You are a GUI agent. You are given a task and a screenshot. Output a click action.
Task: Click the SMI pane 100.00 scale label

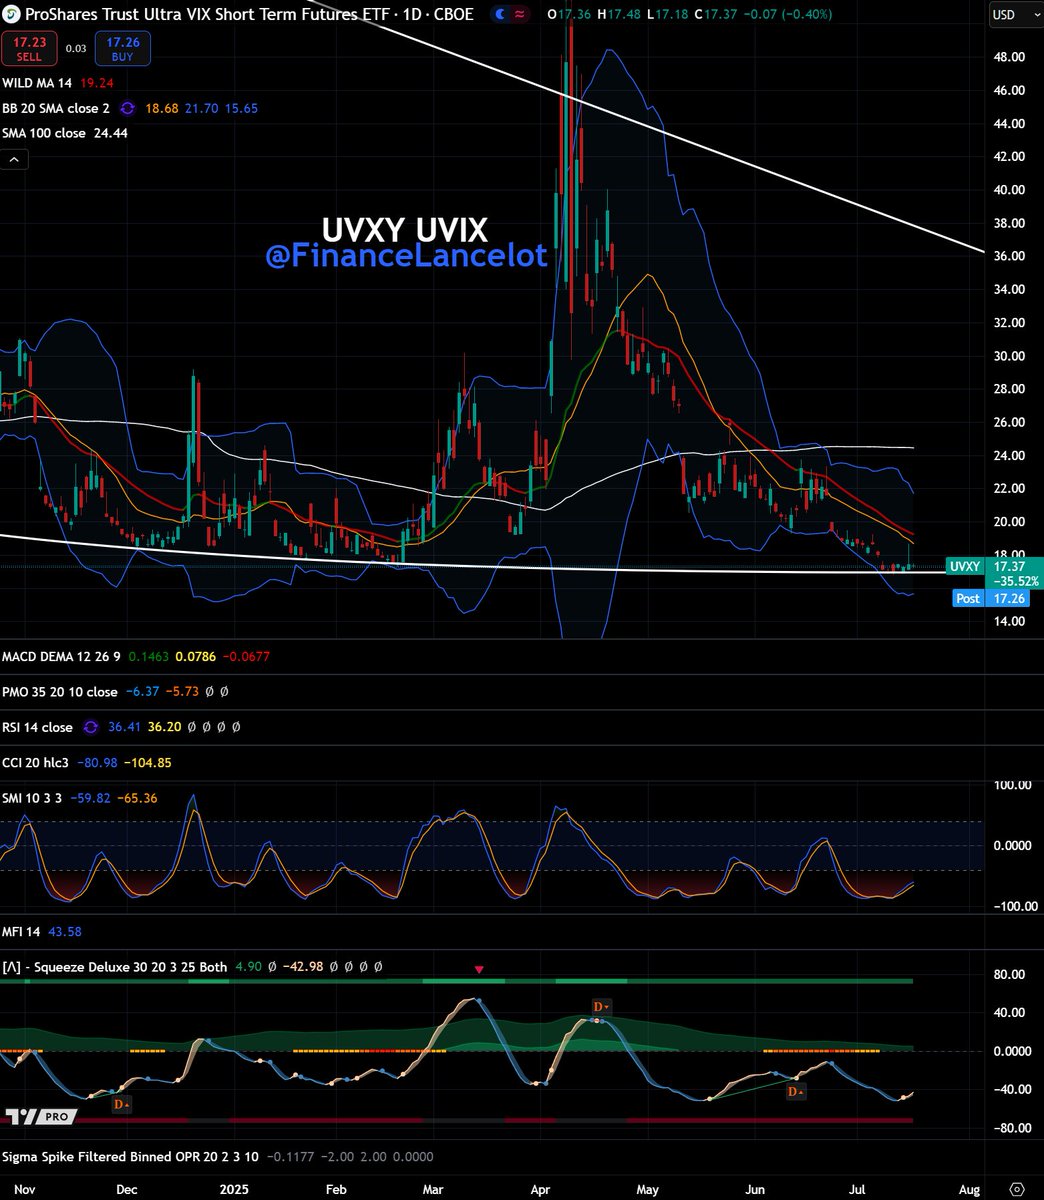click(x=1011, y=785)
